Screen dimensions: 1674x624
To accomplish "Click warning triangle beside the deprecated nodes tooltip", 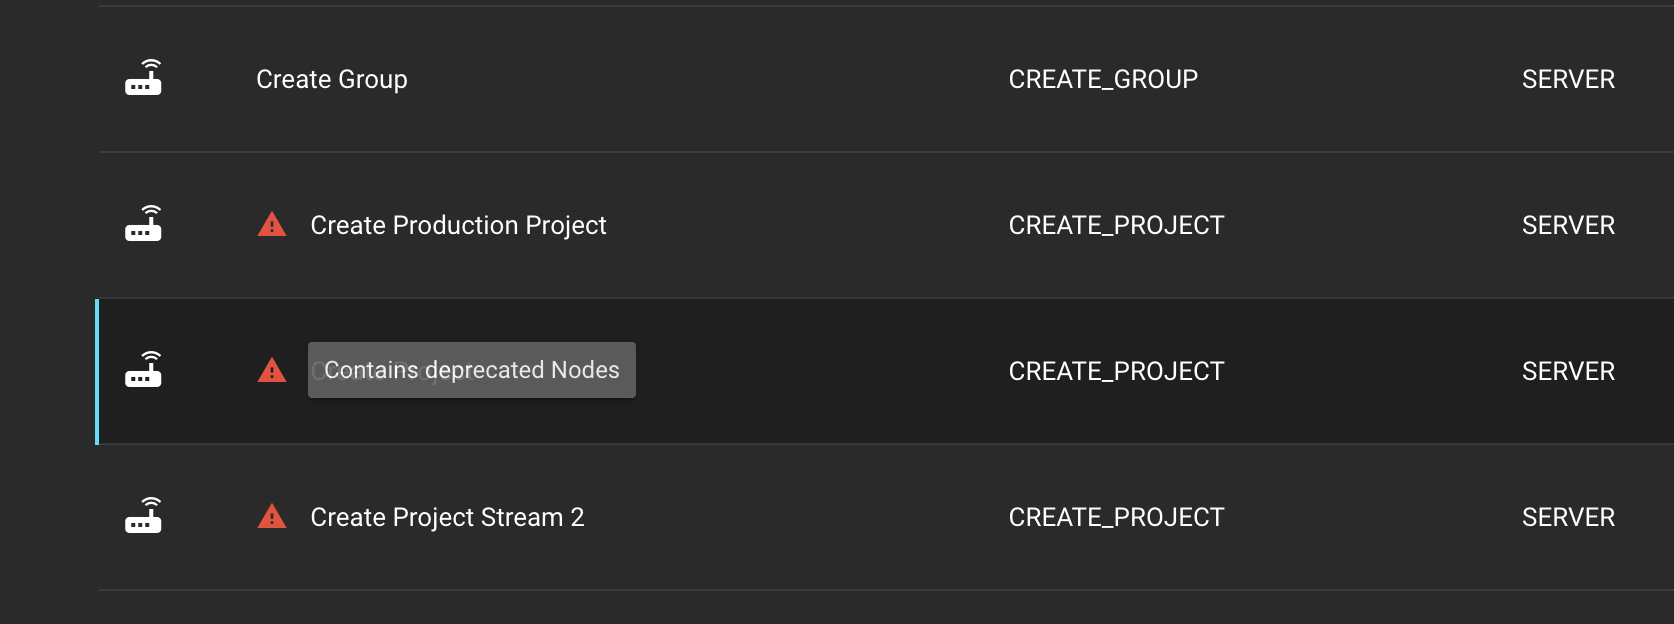I will (x=272, y=371).
